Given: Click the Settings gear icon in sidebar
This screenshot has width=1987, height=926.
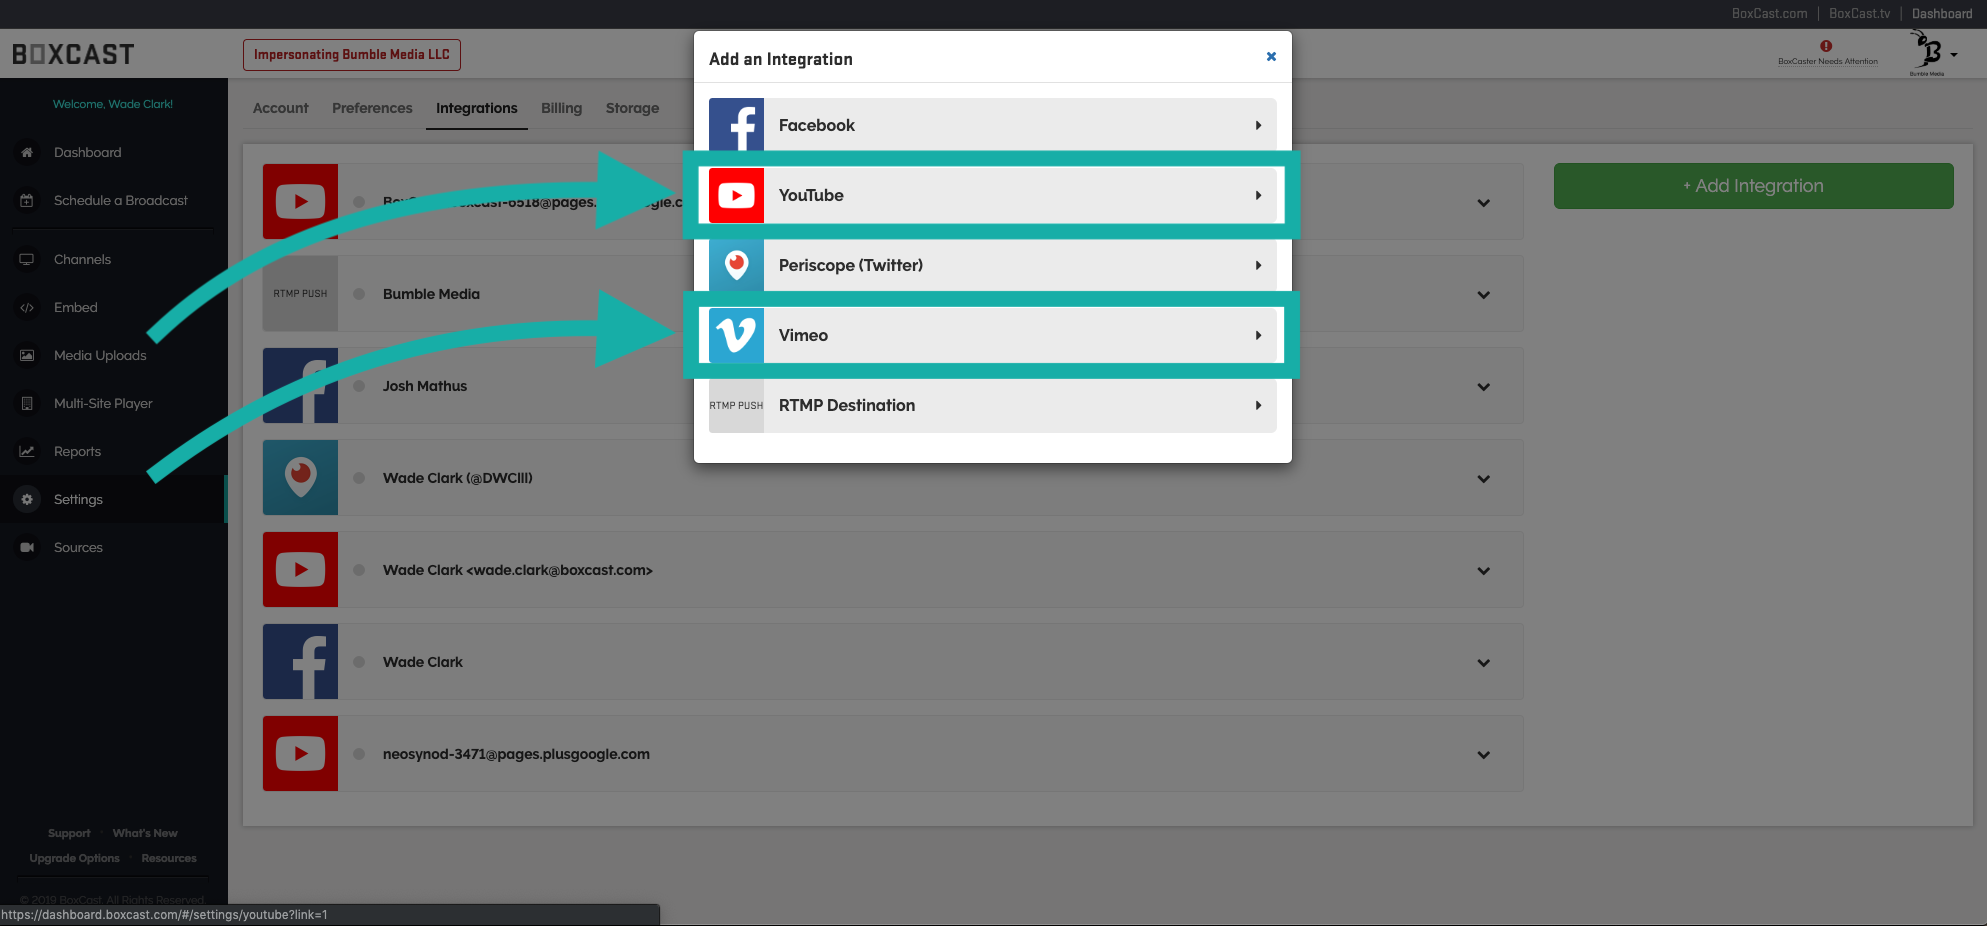Looking at the screenshot, I should click(x=27, y=499).
